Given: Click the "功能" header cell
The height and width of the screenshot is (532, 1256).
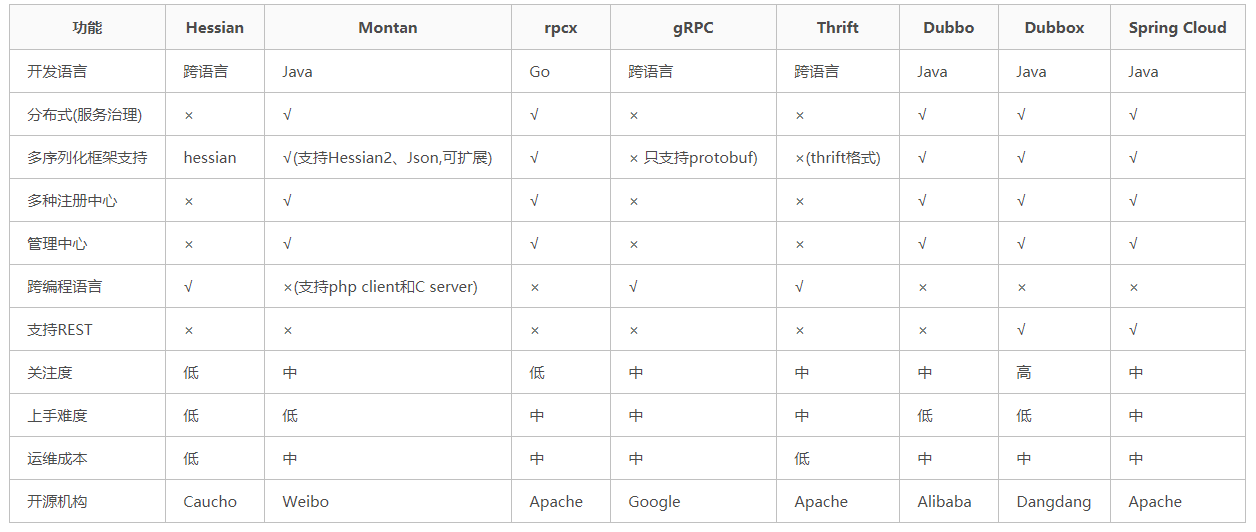Looking at the screenshot, I should pos(87,28).
